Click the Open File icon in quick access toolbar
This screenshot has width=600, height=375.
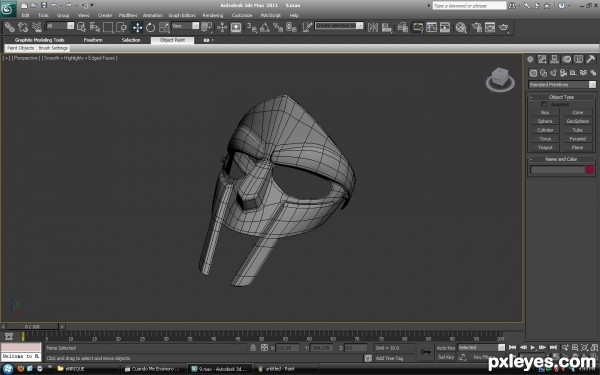[34, 5]
